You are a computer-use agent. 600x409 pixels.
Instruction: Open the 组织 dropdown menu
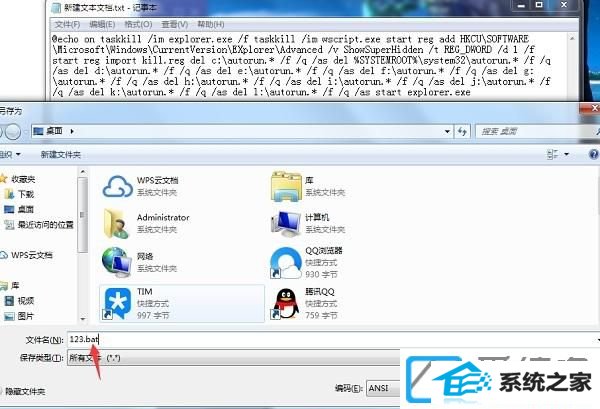[10, 155]
